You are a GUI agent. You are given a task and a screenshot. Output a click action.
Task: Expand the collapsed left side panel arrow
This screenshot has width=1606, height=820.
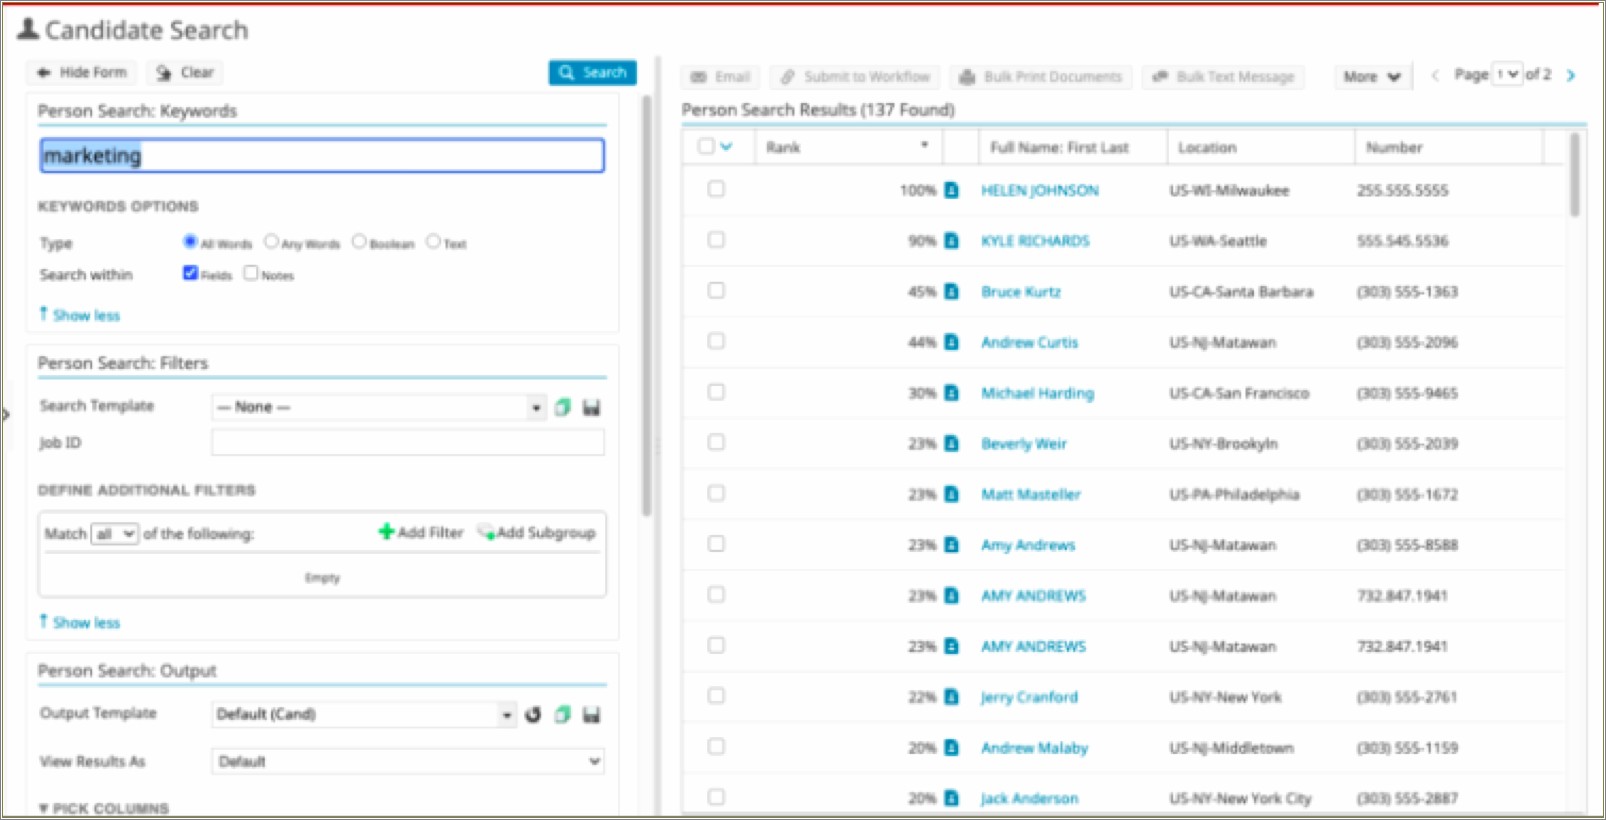5,414
